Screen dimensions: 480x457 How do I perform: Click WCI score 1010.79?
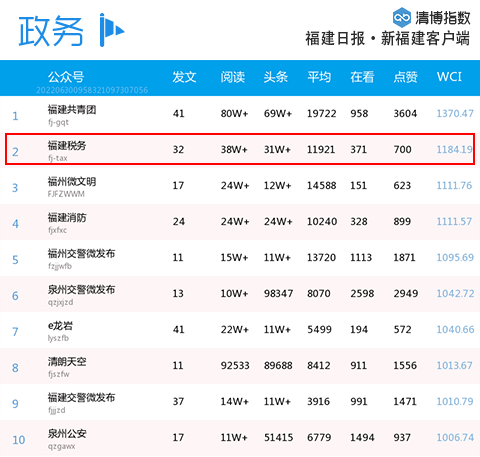click(455, 401)
